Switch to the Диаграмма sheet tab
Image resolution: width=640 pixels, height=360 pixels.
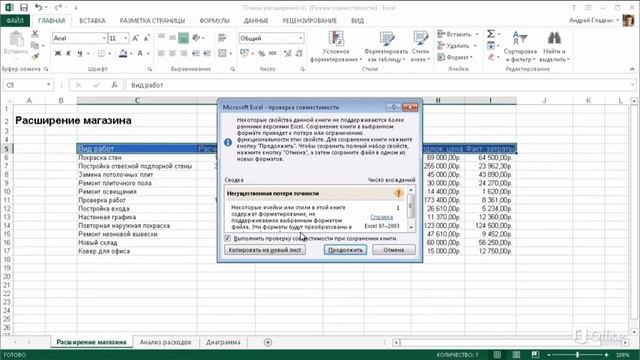tap(223, 342)
